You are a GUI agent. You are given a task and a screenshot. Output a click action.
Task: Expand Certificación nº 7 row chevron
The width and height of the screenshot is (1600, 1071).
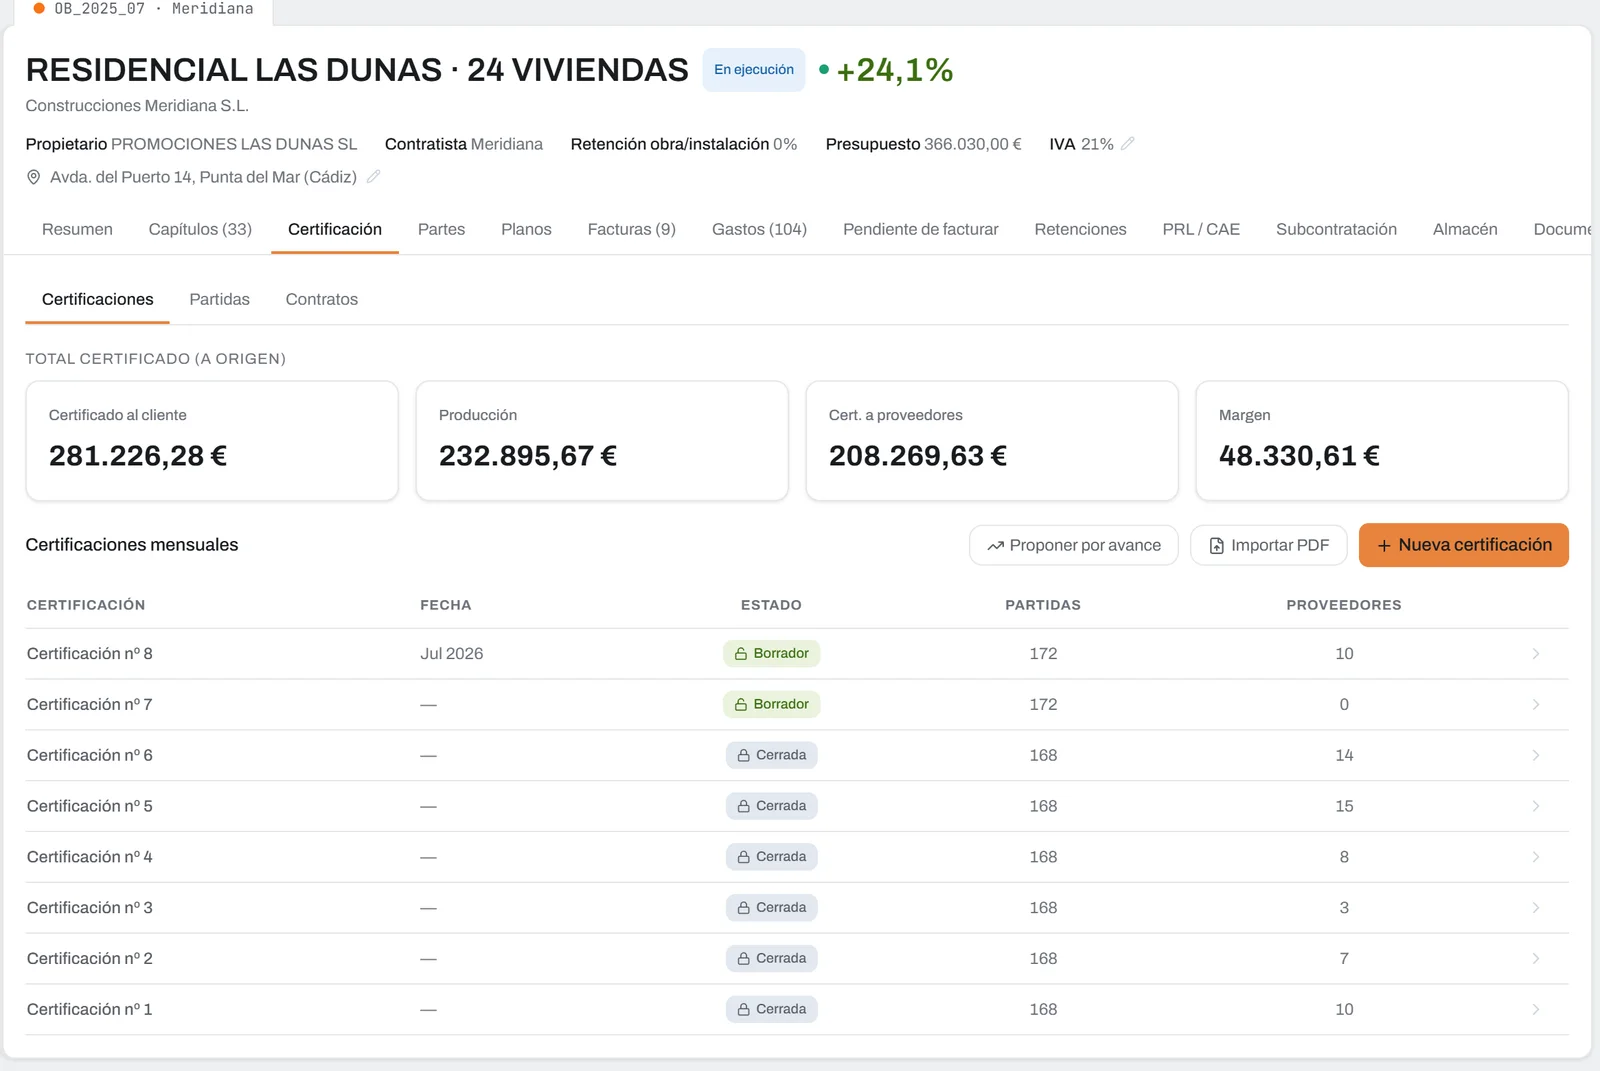[1536, 705]
